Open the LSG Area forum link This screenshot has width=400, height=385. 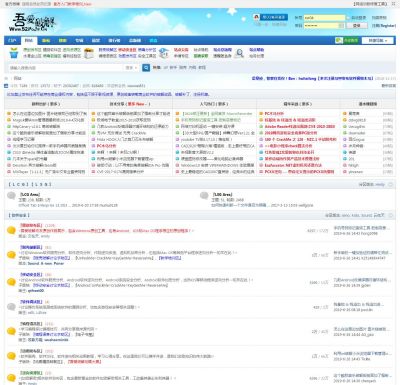click(222, 194)
